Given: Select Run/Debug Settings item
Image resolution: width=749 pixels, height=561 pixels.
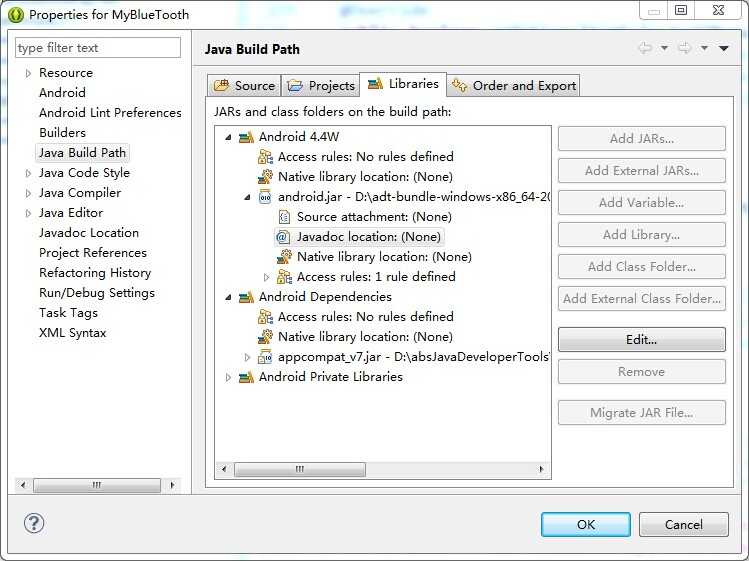Looking at the screenshot, I should [x=97, y=293].
